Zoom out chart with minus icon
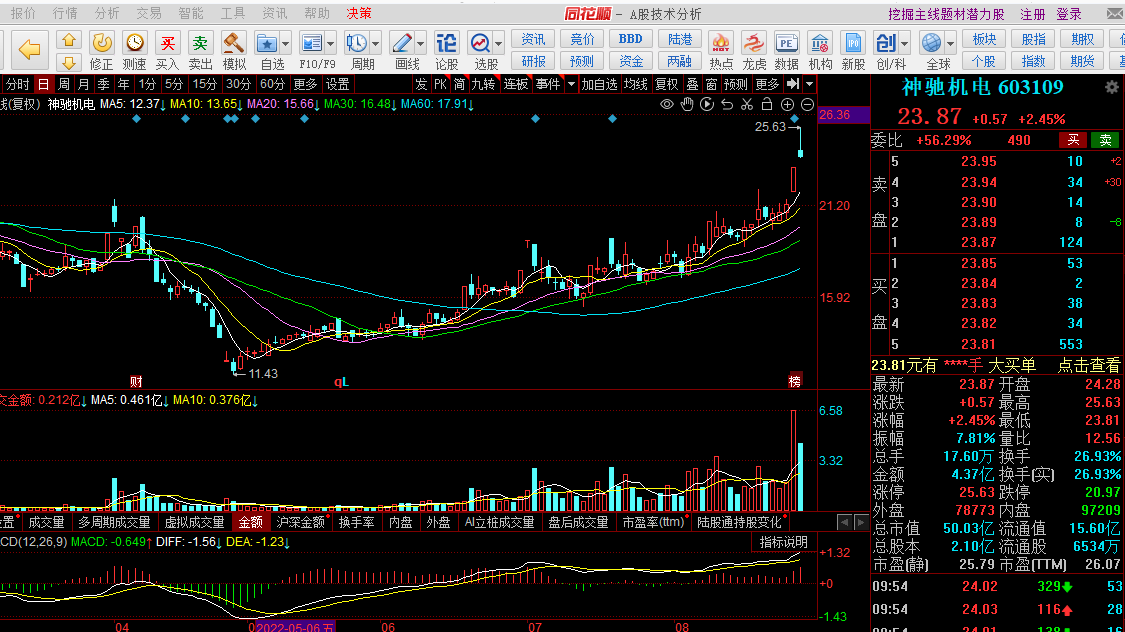This screenshot has width=1125, height=632. click(x=807, y=105)
